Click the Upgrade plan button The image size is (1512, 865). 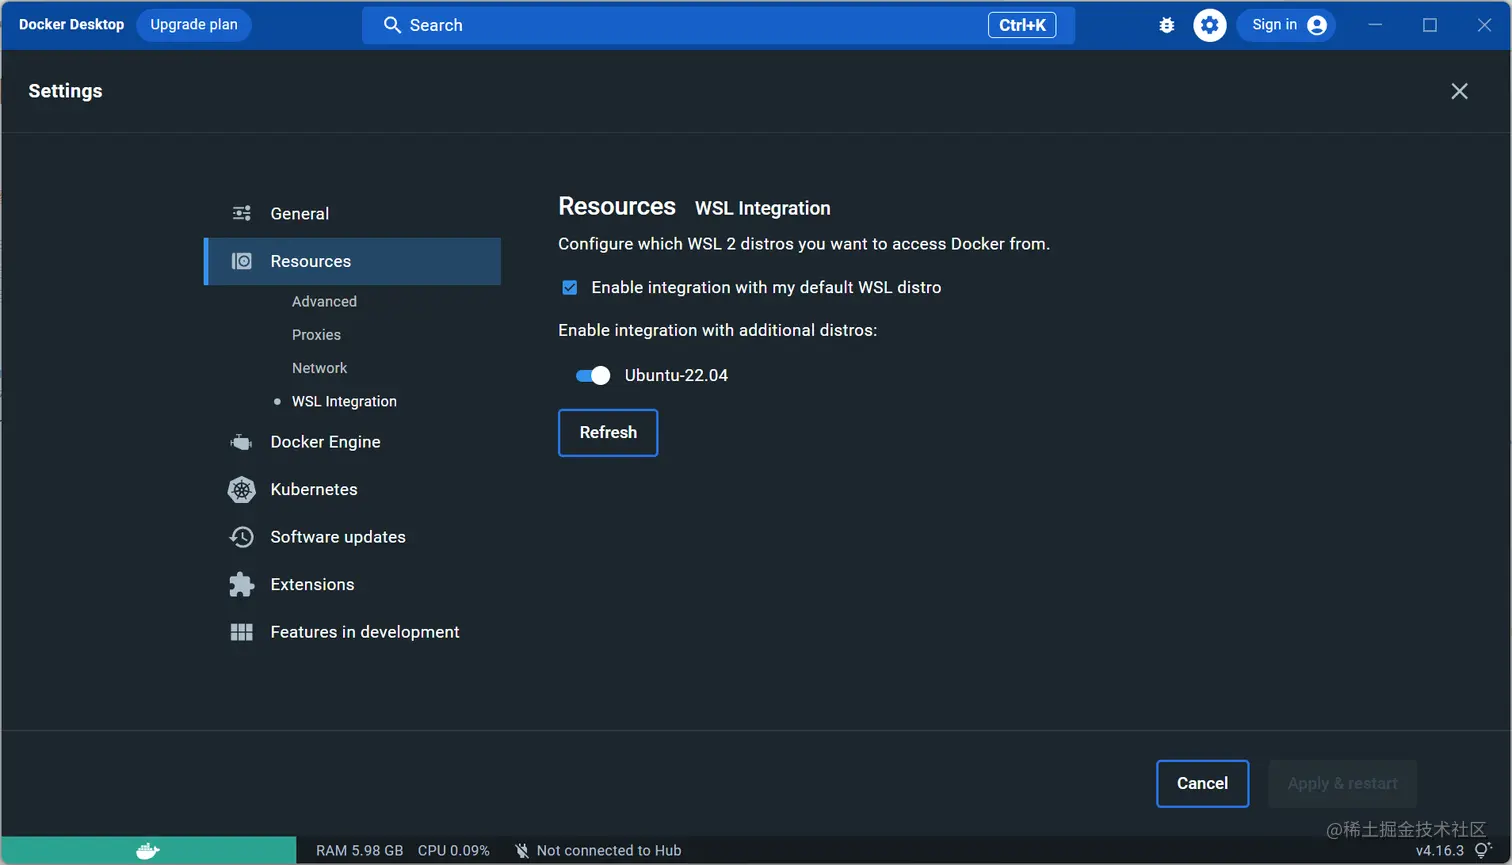194,25
